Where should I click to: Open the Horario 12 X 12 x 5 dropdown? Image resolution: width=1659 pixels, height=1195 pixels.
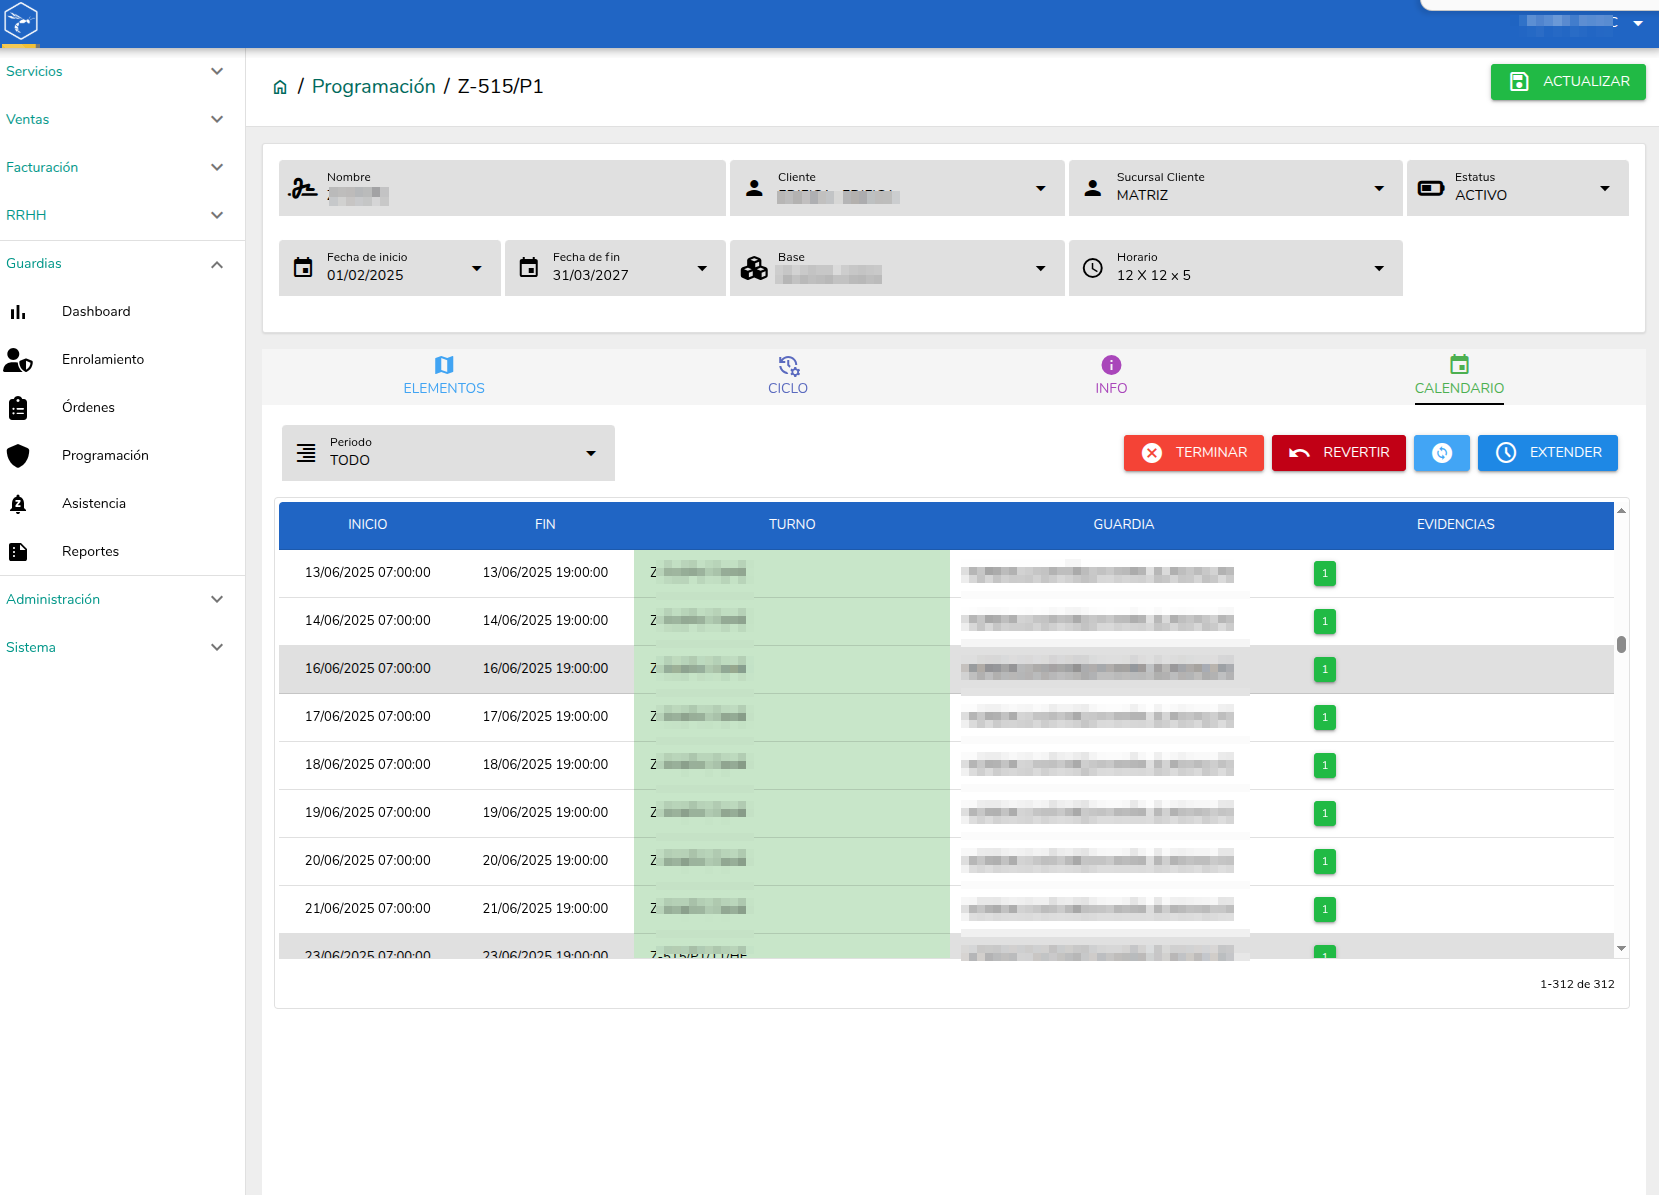click(x=1236, y=268)
